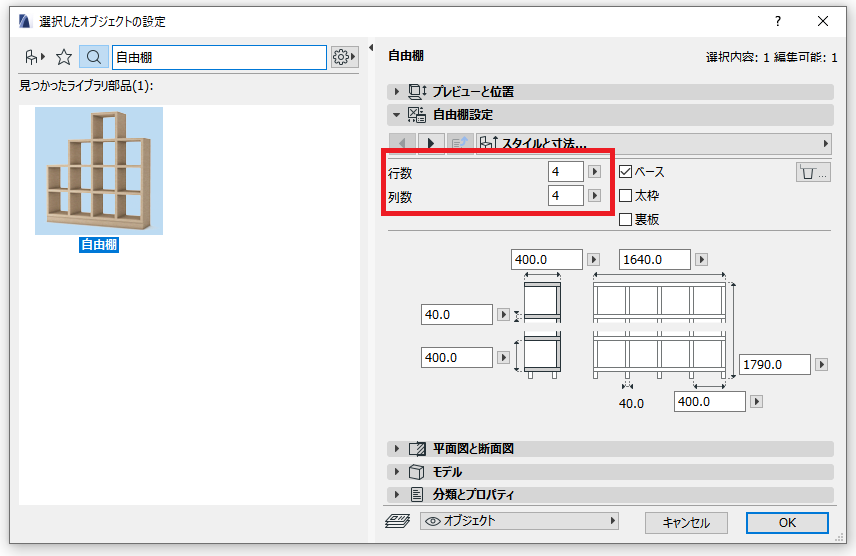The height and width of the screenshot is (556, 856).
Task: Click the help question mark
Action: 777,21
